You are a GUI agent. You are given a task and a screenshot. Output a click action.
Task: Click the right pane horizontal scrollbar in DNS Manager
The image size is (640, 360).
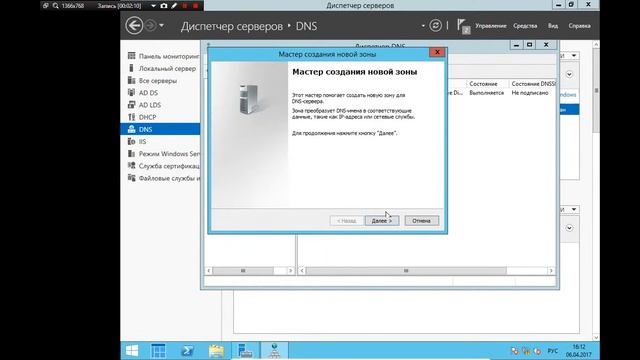[427, 271]
